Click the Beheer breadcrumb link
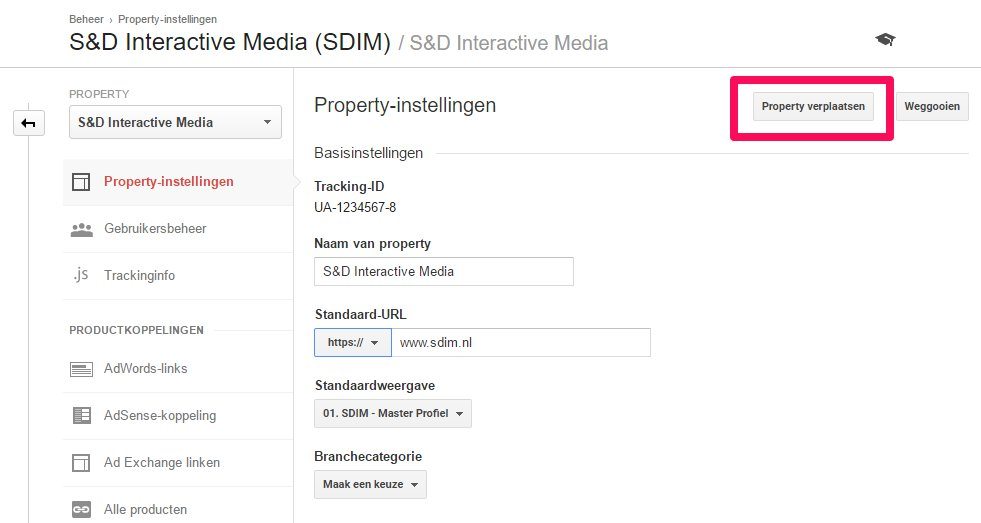The width and height of the screenshot is (981, 523). click(86, 19)
